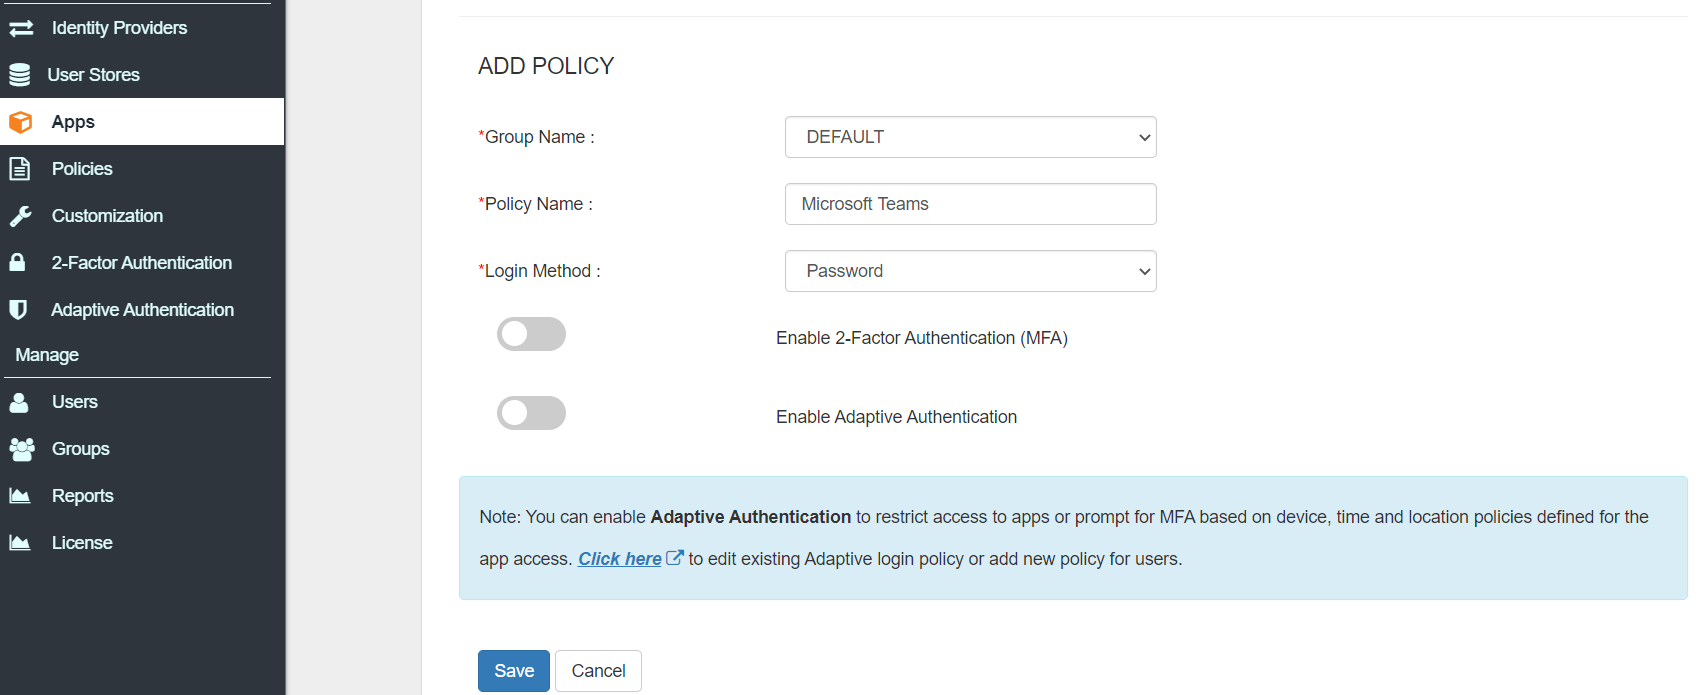Click the external link icon beside Click here
This screenshot has height=695, width=1707.
(675, 558)
